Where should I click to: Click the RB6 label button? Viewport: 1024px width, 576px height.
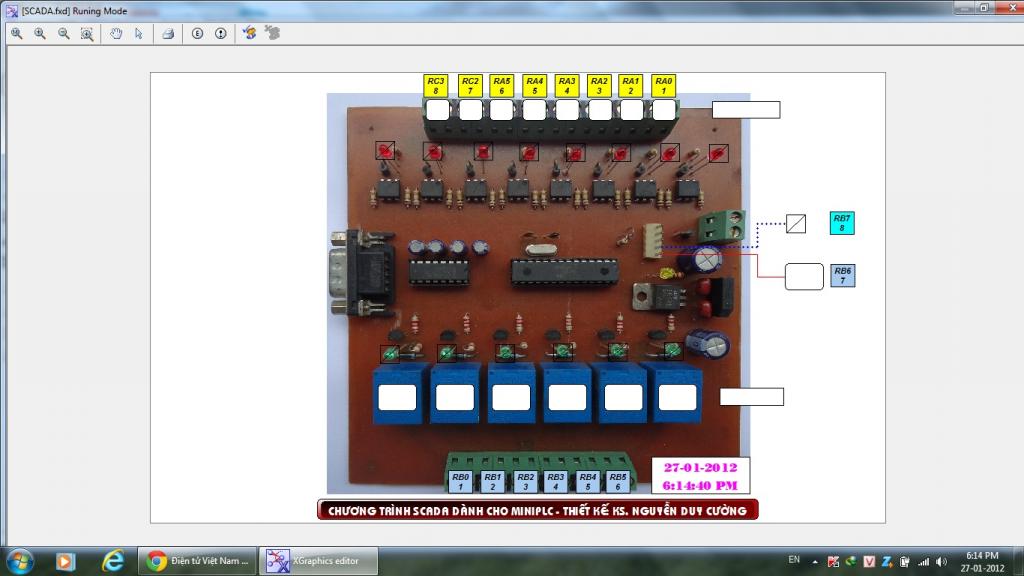pos(842,276)
